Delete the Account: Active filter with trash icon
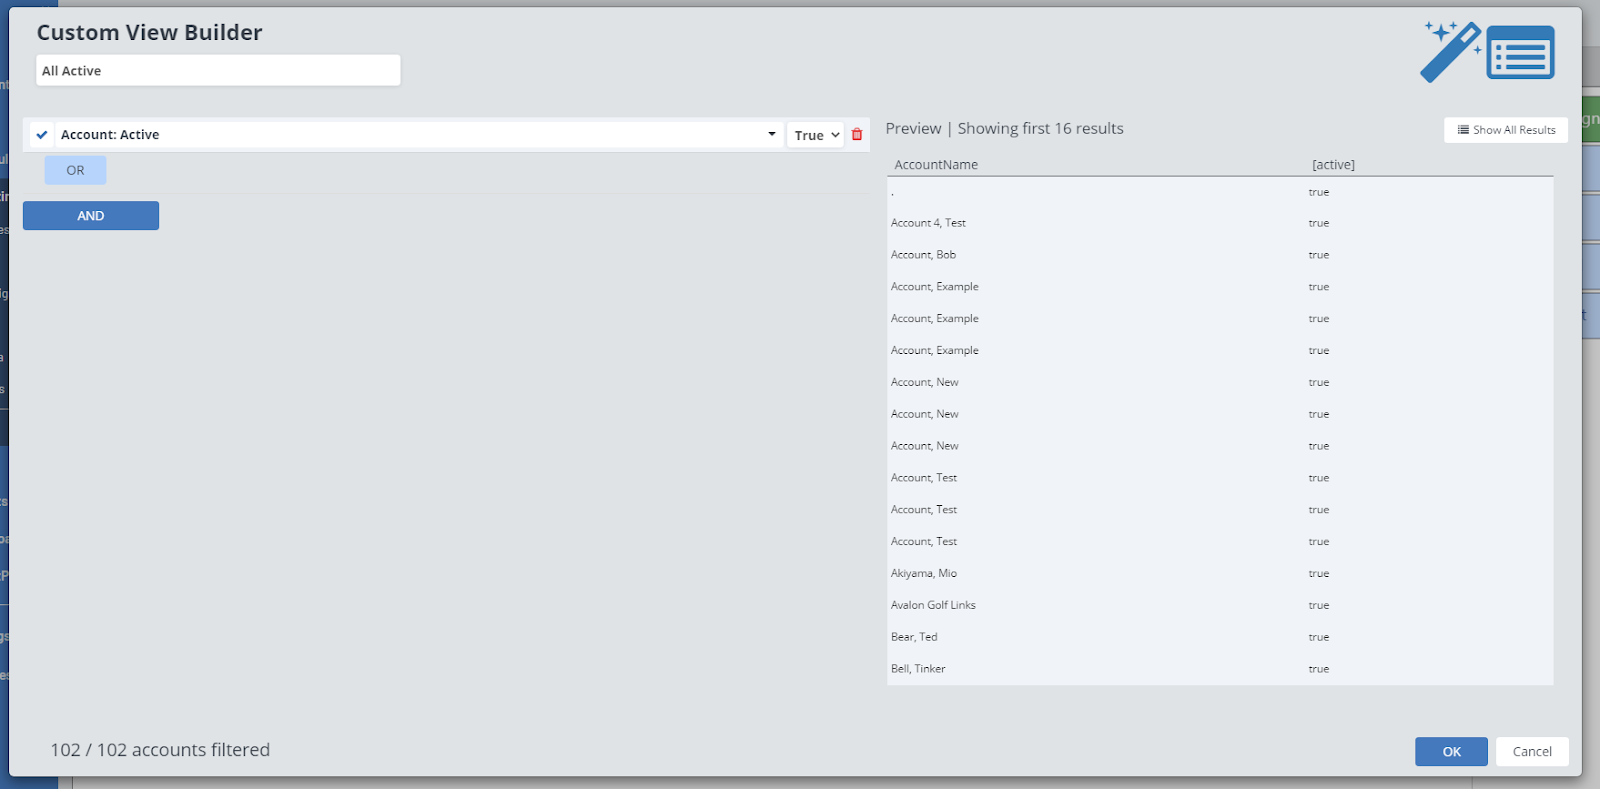The image size is (1600, 789). click(857, 135)
